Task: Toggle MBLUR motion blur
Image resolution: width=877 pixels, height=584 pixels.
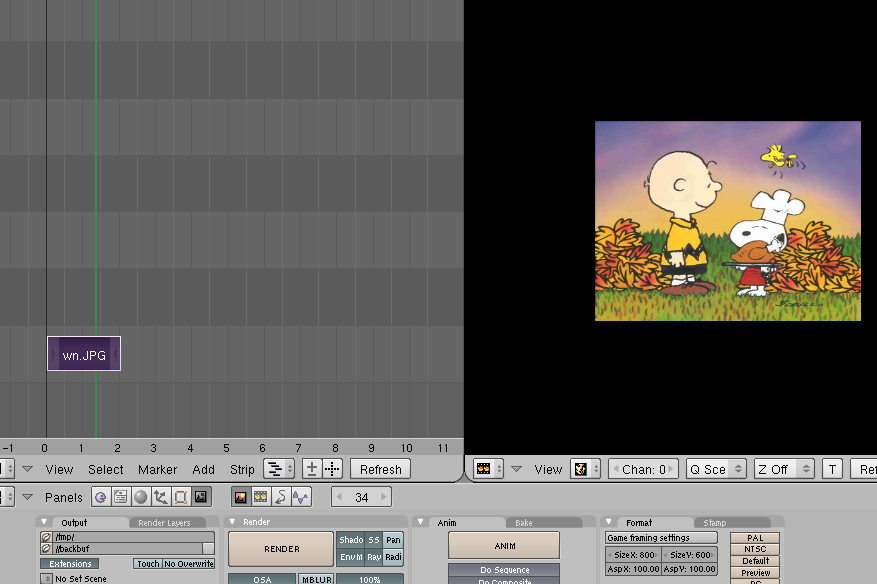Action: pos(317,579)
